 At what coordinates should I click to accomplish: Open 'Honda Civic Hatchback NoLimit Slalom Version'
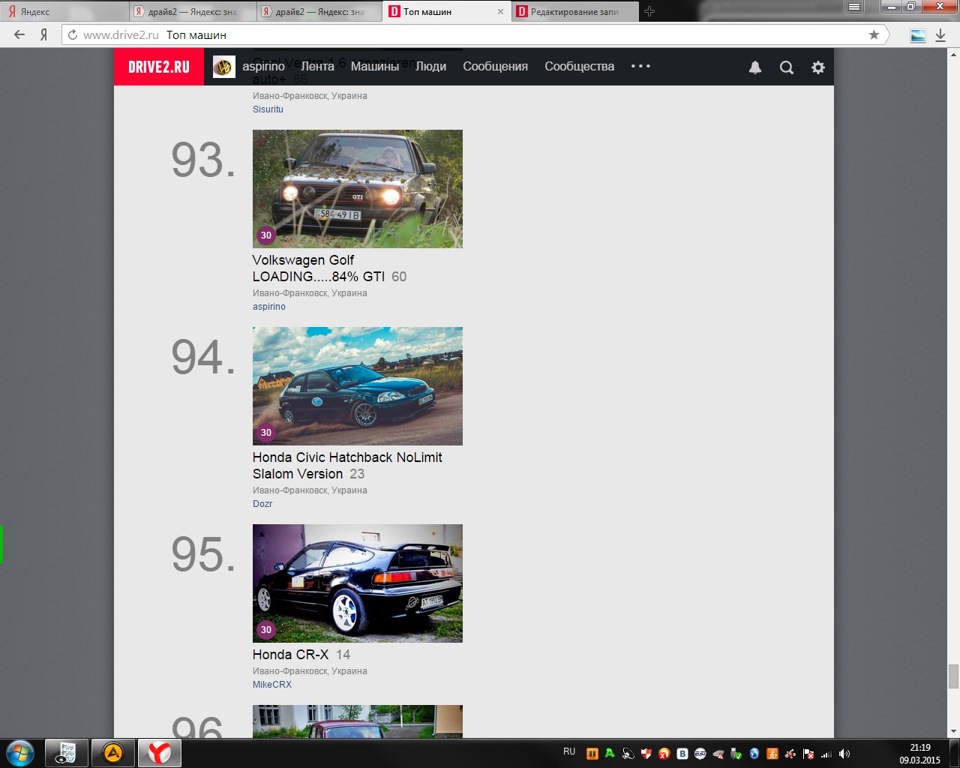pos(347,465)
